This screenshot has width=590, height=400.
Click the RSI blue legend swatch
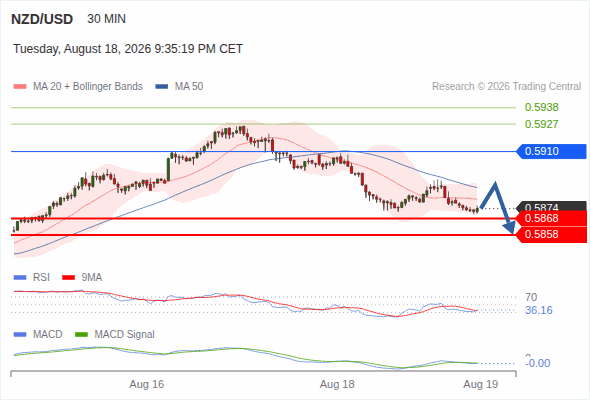[20, 278]
